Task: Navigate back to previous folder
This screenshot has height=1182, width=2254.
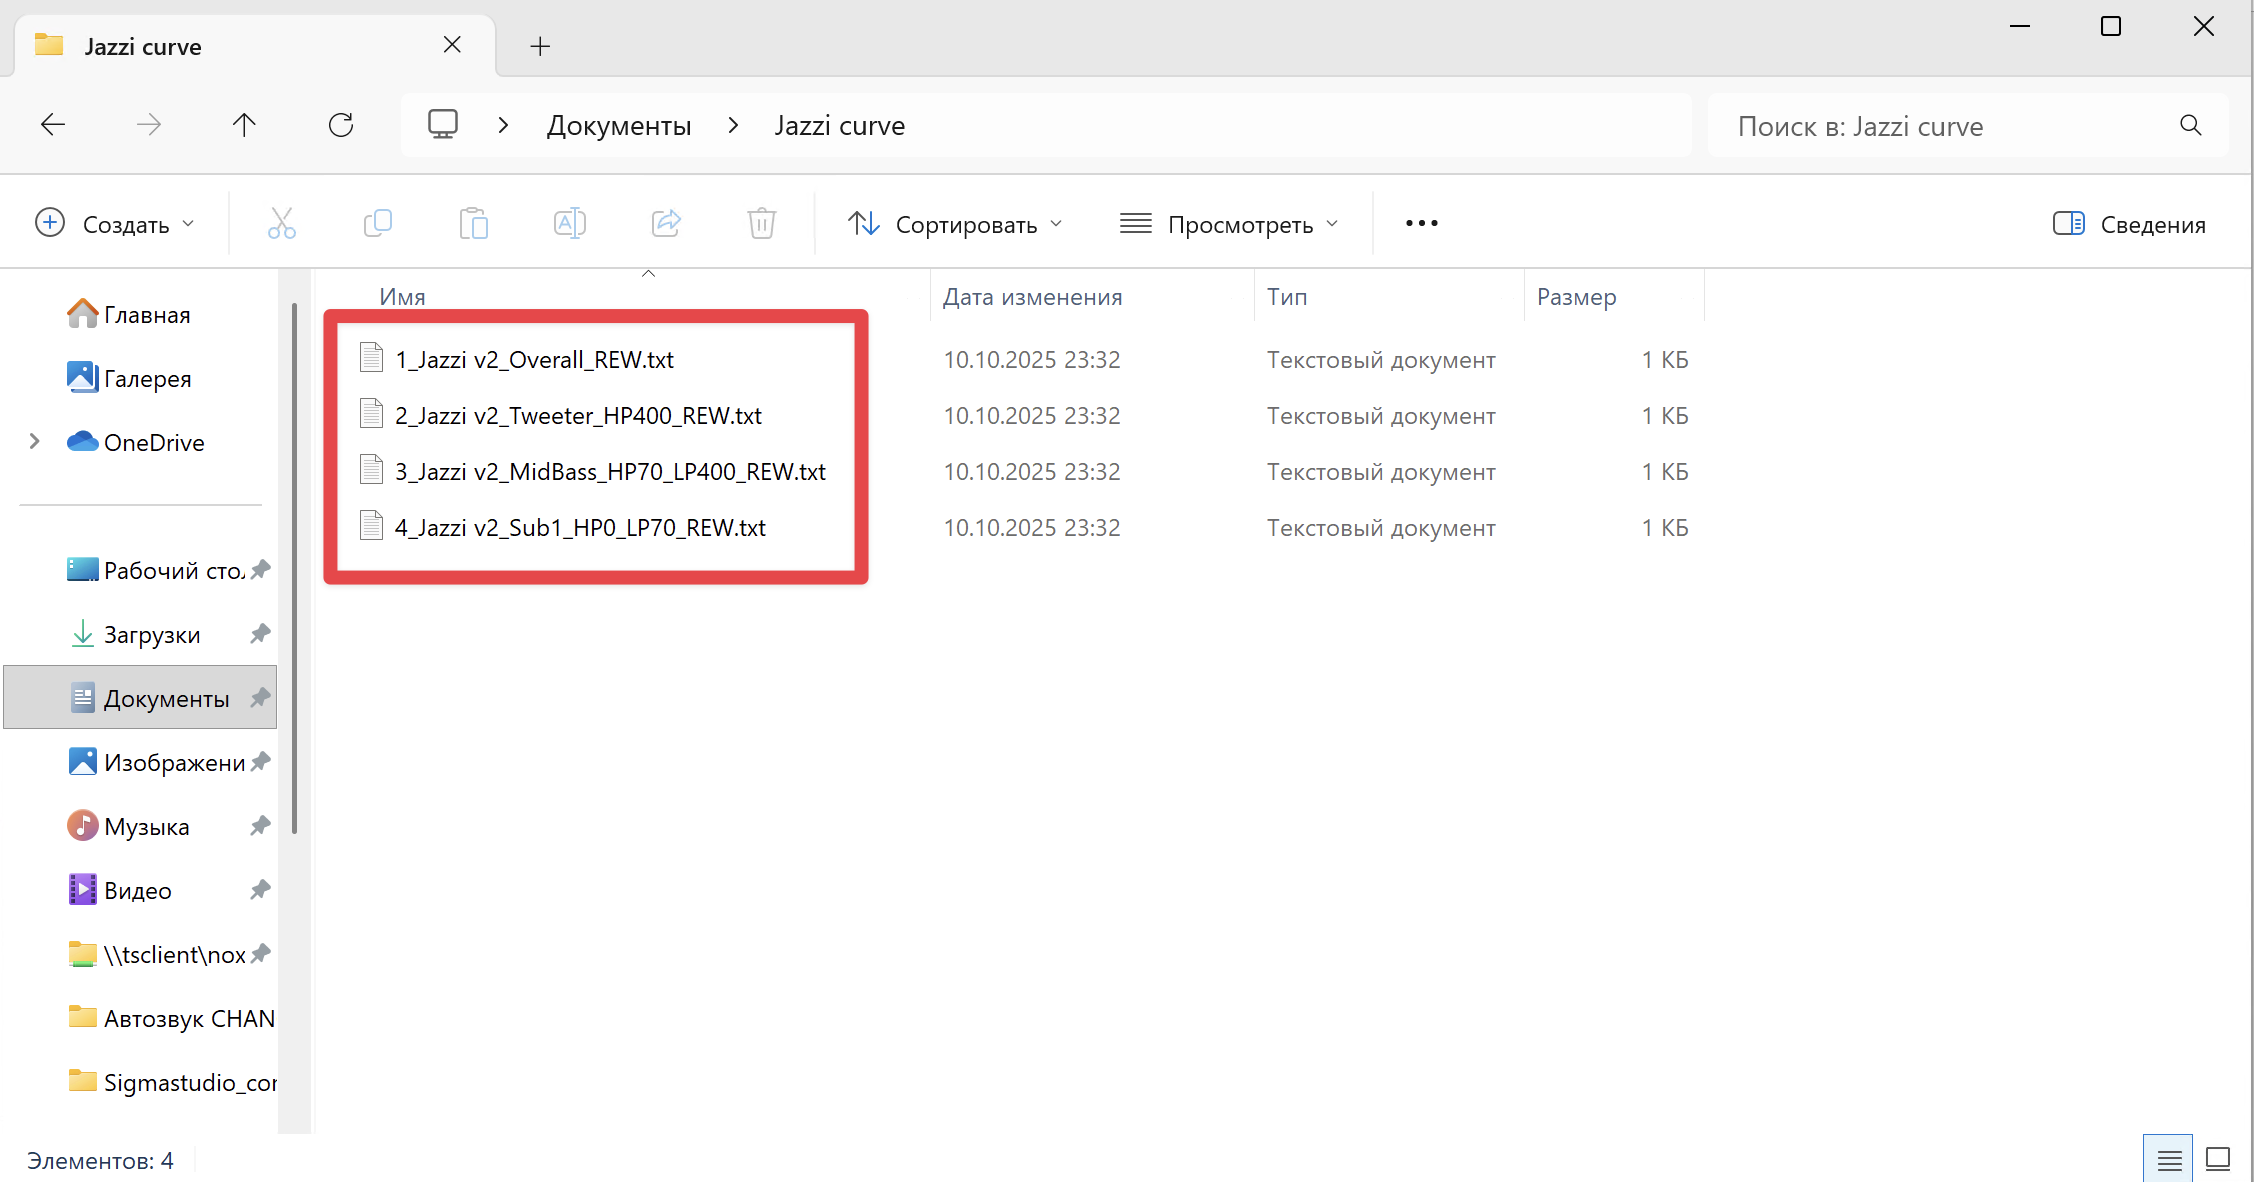Action: pyautogui.click(x=53, y=125)
